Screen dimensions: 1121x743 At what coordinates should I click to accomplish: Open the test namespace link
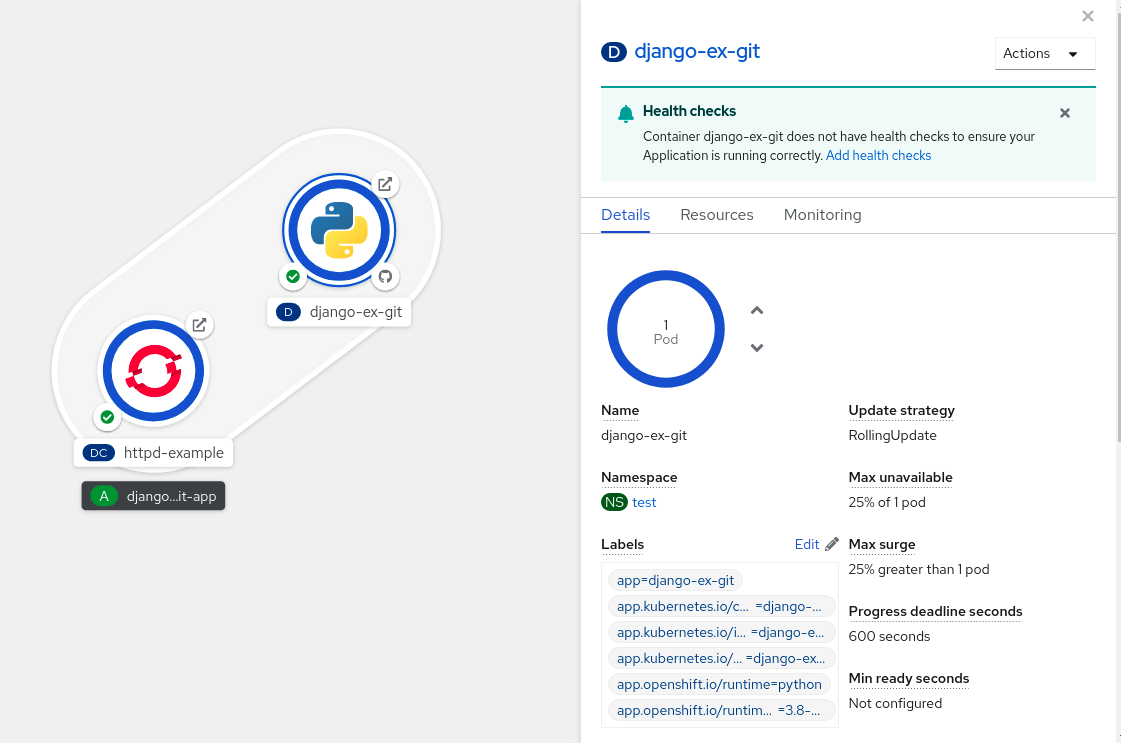644,502
